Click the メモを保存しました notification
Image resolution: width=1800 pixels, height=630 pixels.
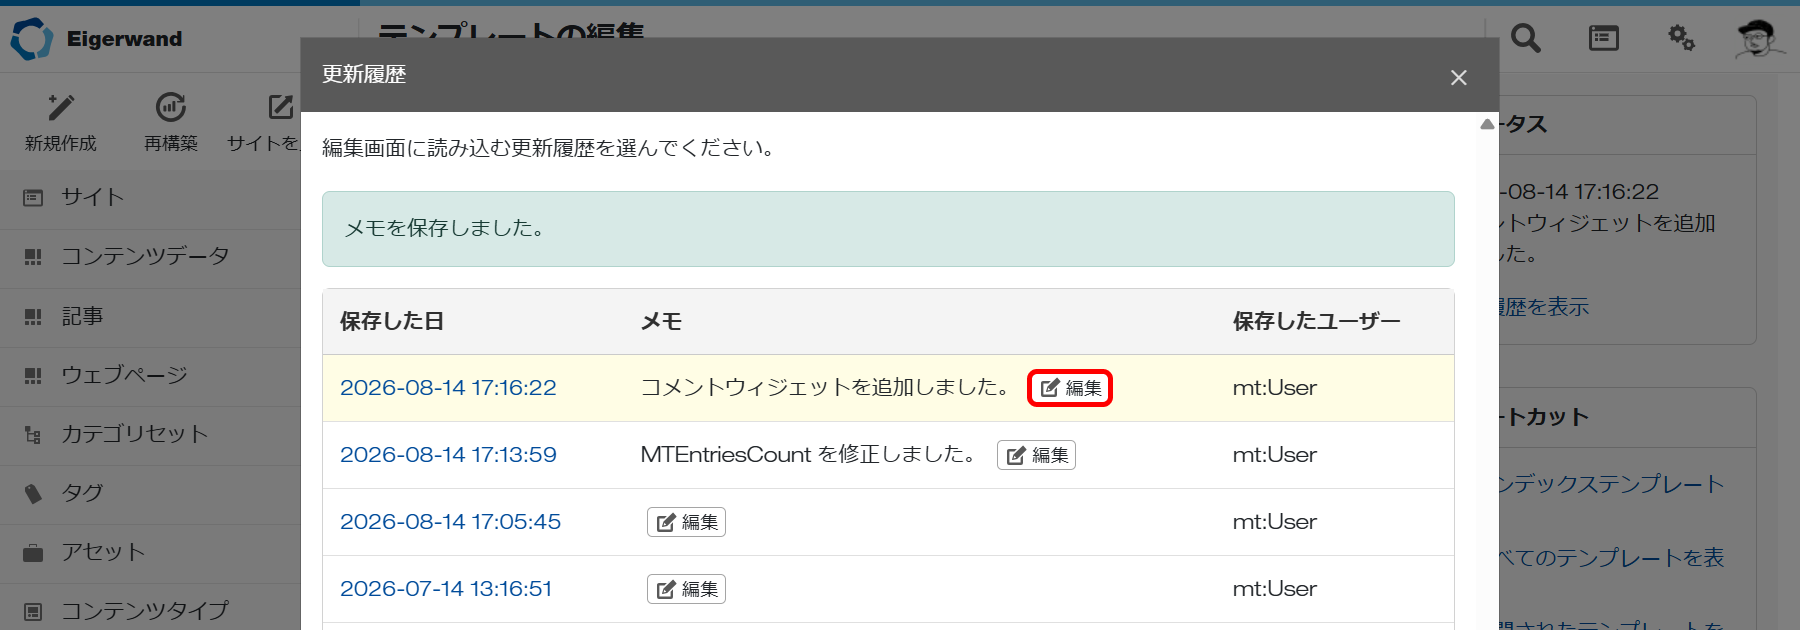(x=888, y=229)
